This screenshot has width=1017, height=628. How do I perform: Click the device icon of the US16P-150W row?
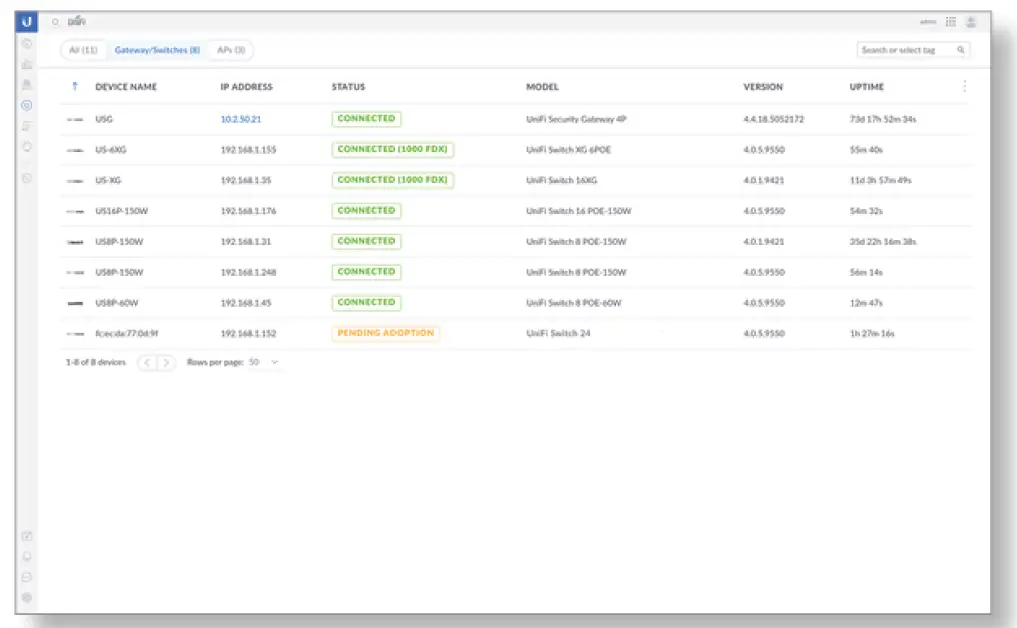[x=75, y=211]
